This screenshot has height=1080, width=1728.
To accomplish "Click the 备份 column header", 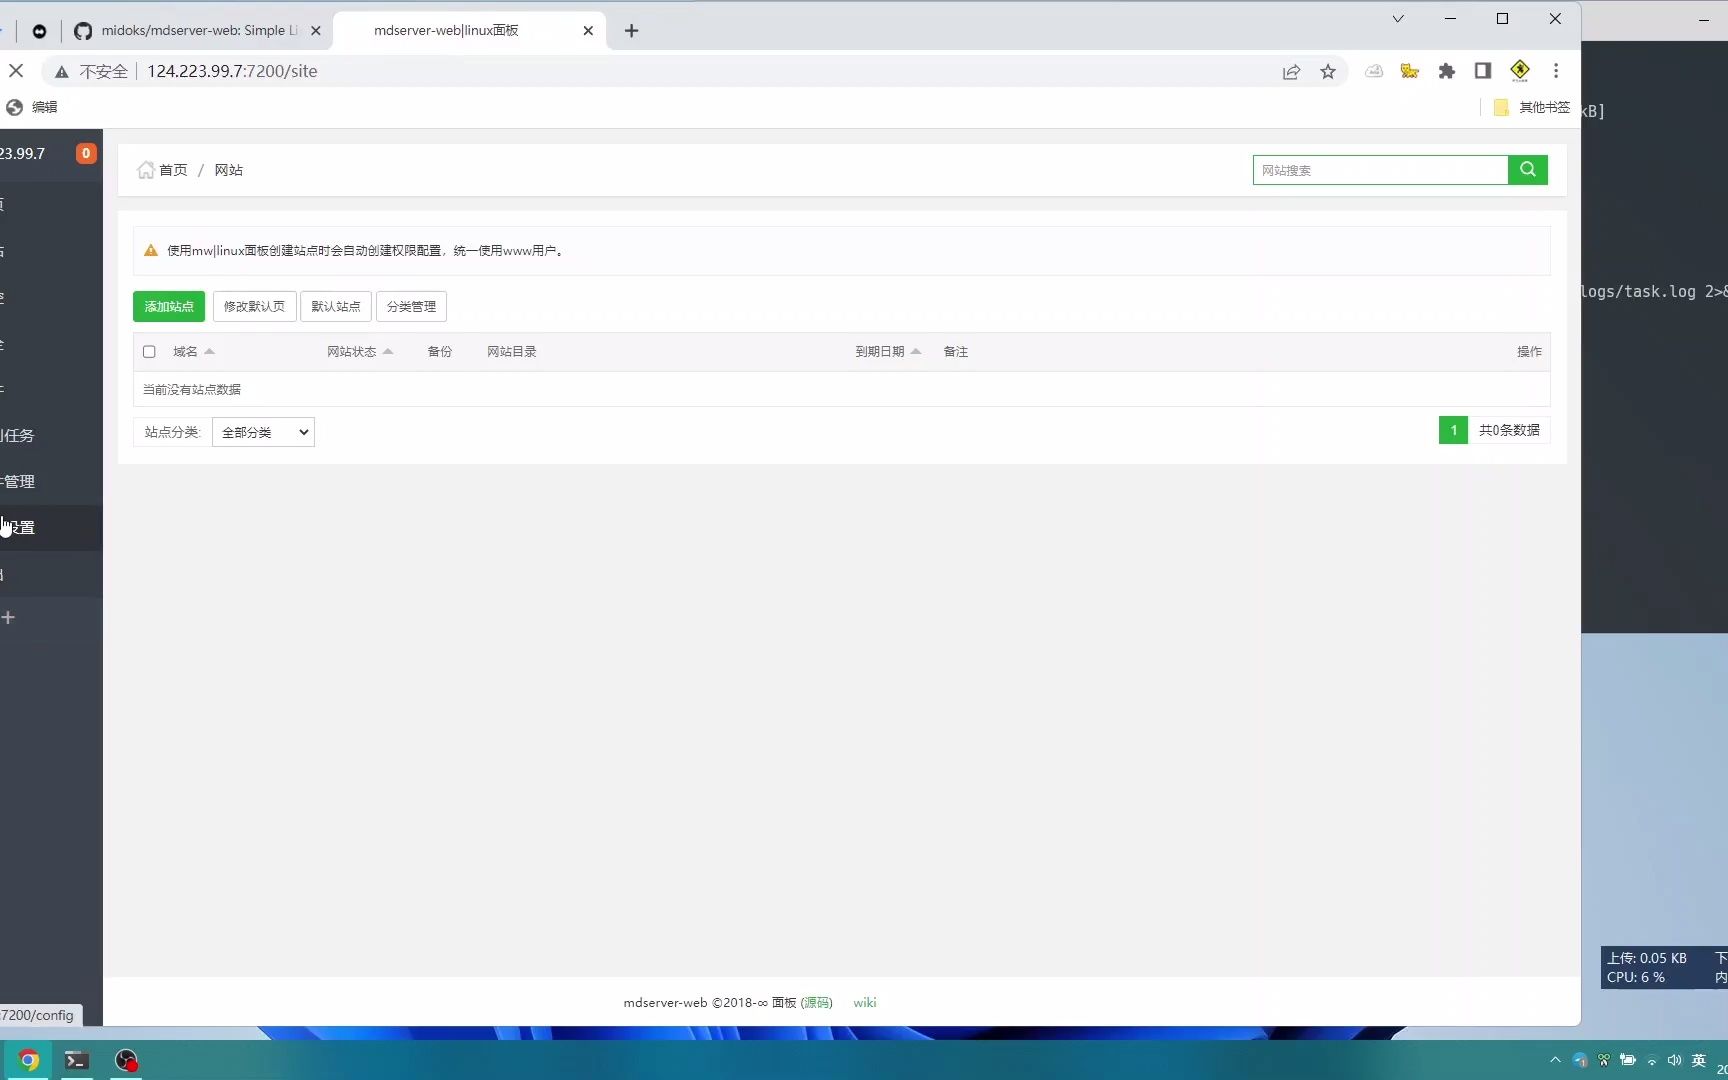I will (x=440, y=352).
